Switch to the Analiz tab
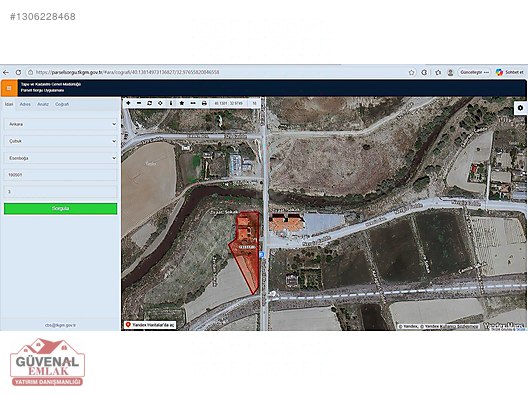 coord(43,104)
